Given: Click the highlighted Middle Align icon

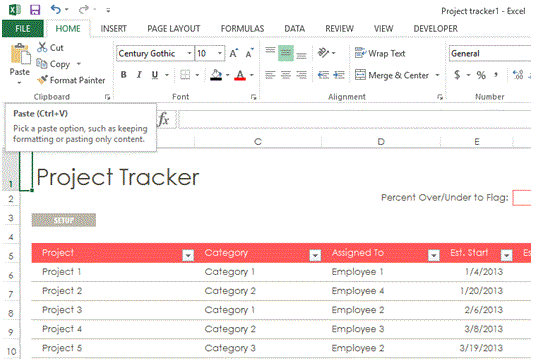Looking at the screenshot, I should pos(286,53).
